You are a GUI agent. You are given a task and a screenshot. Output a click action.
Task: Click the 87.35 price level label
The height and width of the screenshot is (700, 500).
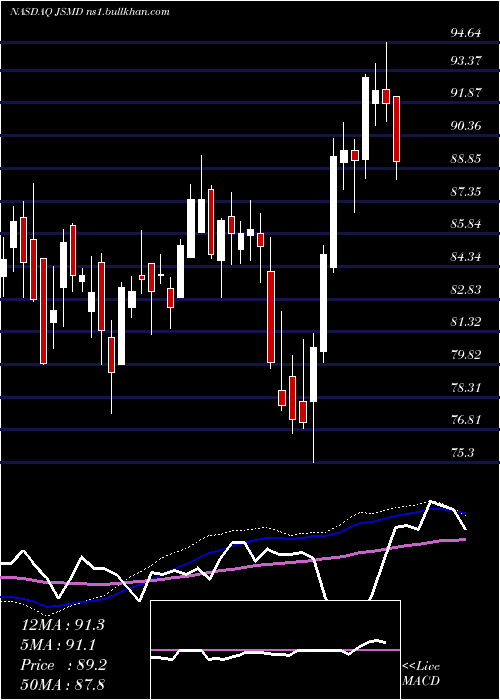[x=466, y=192]
